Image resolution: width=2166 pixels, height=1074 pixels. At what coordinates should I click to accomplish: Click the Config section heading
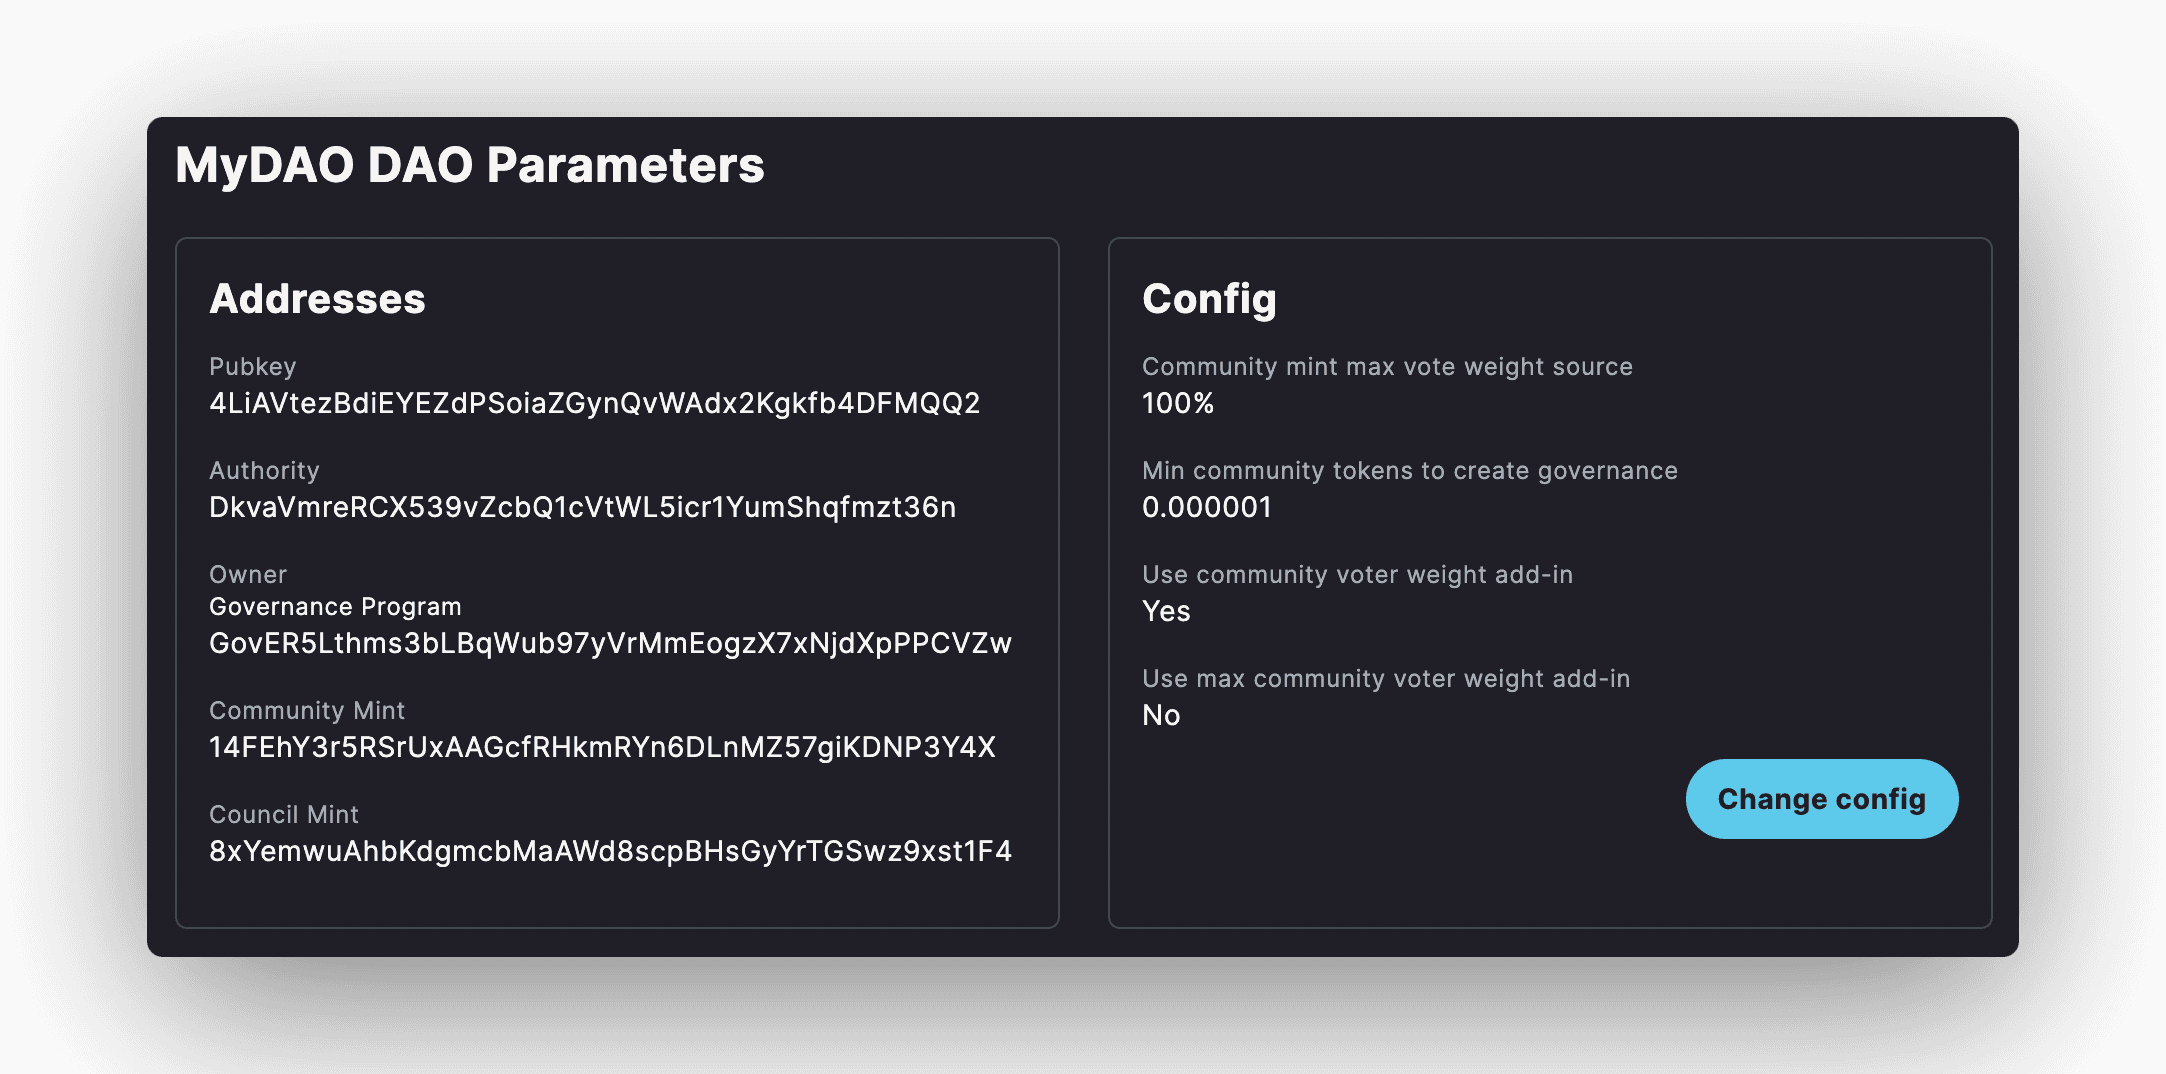[x=1209, y=299]
